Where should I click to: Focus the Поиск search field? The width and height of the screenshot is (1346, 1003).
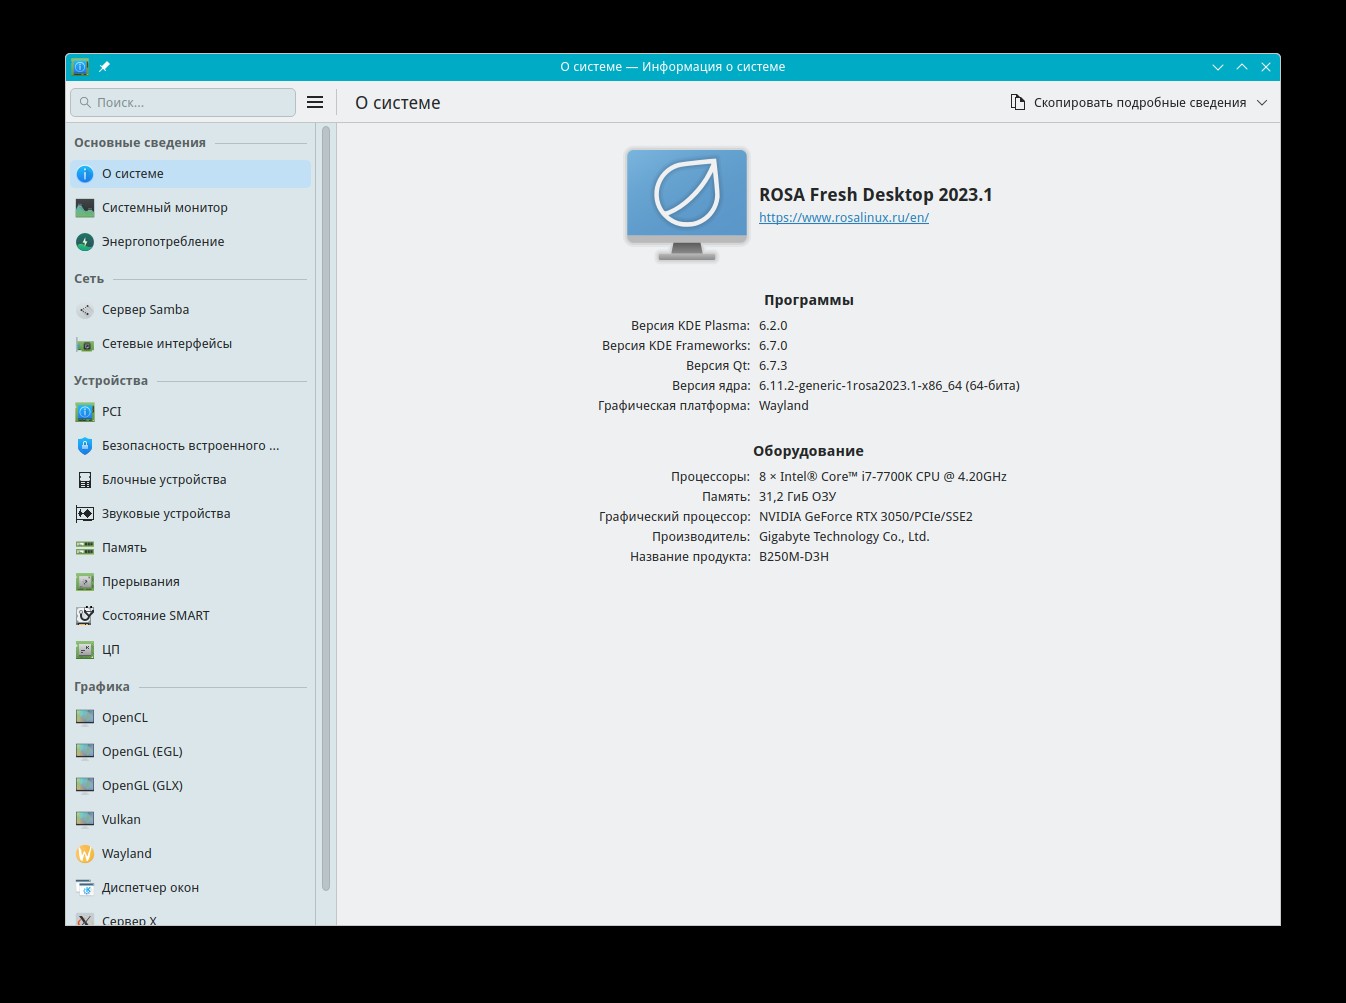pos(183,102)
